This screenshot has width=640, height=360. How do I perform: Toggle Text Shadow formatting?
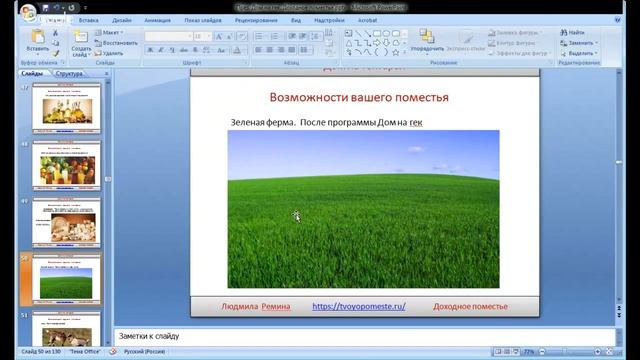195,50
